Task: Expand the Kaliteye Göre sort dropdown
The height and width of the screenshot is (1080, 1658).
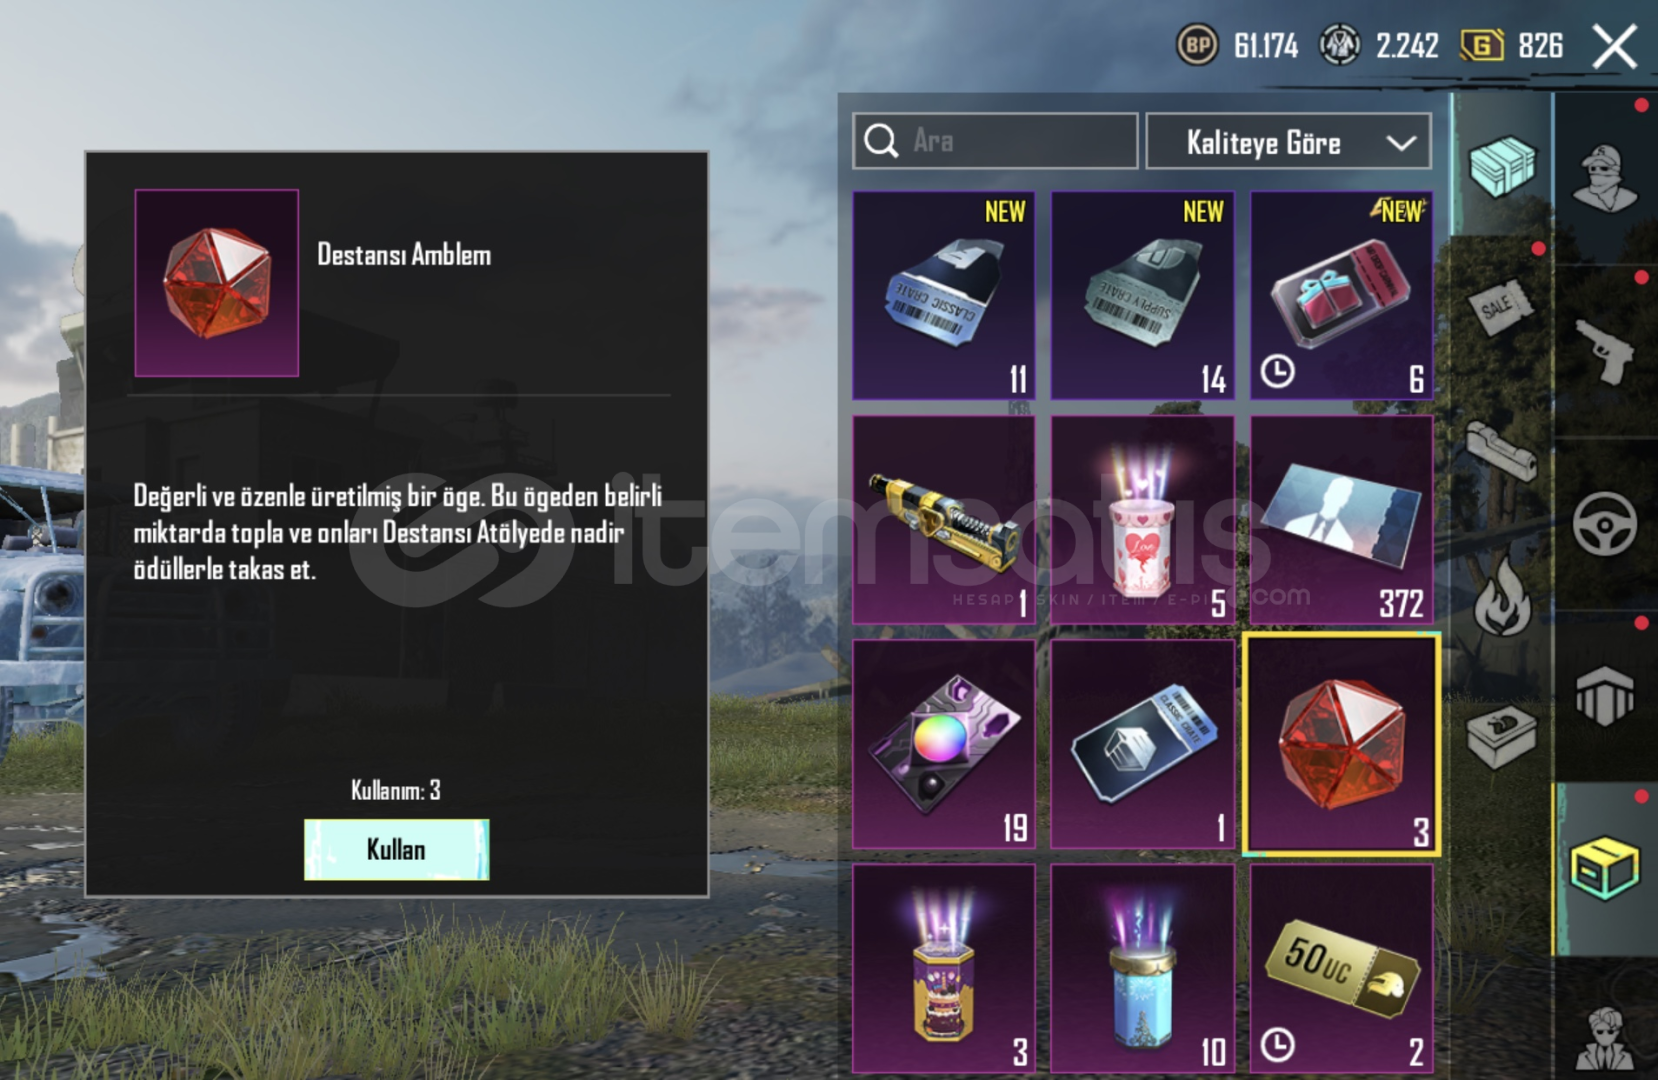Action: [1288, 142]
